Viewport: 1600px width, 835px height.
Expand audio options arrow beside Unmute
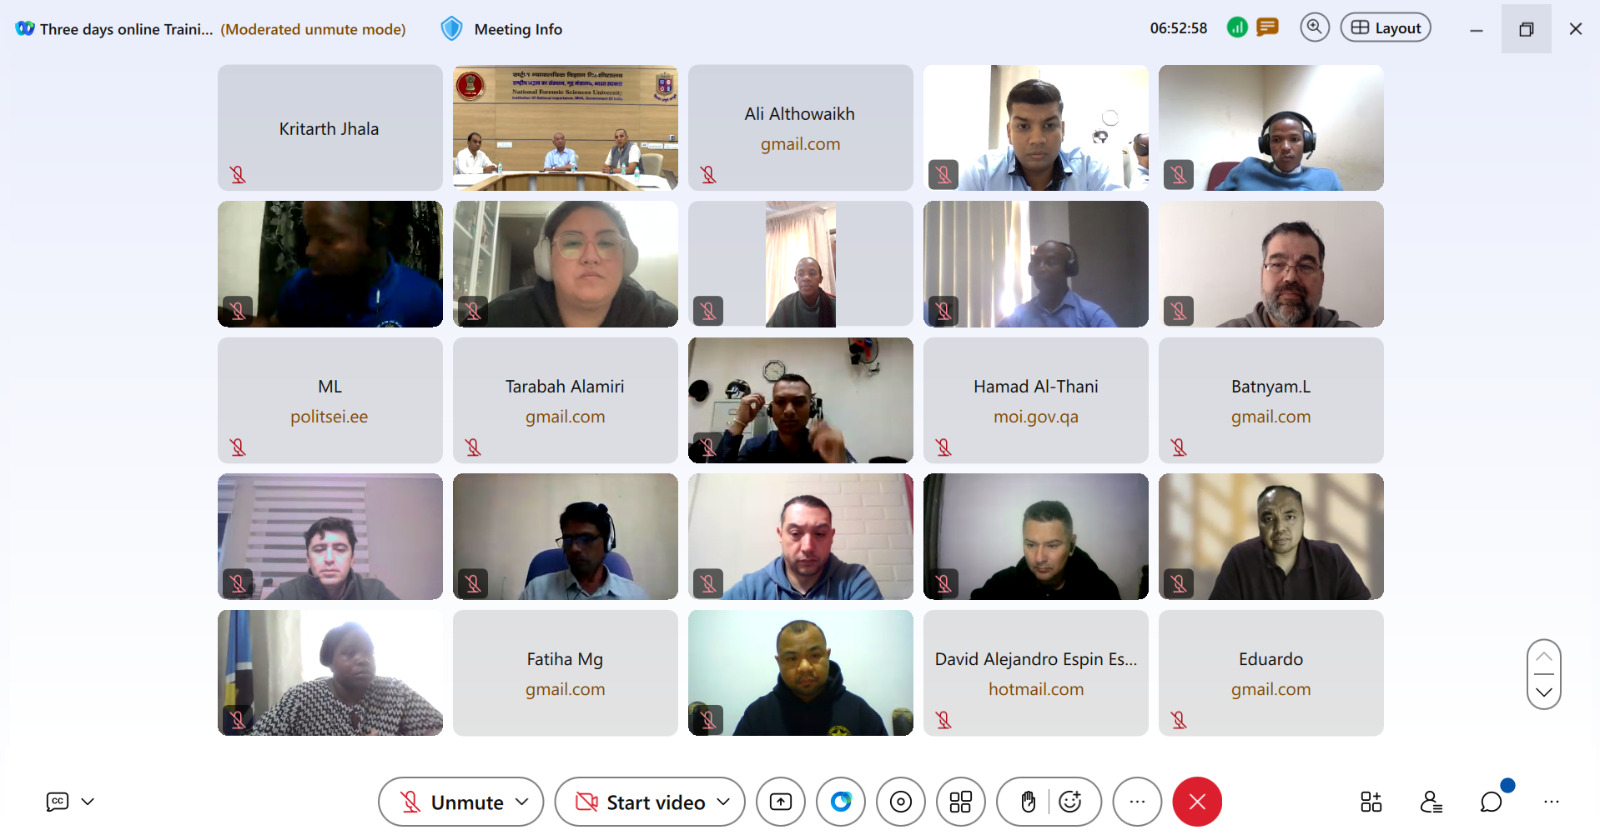point(522,802)
